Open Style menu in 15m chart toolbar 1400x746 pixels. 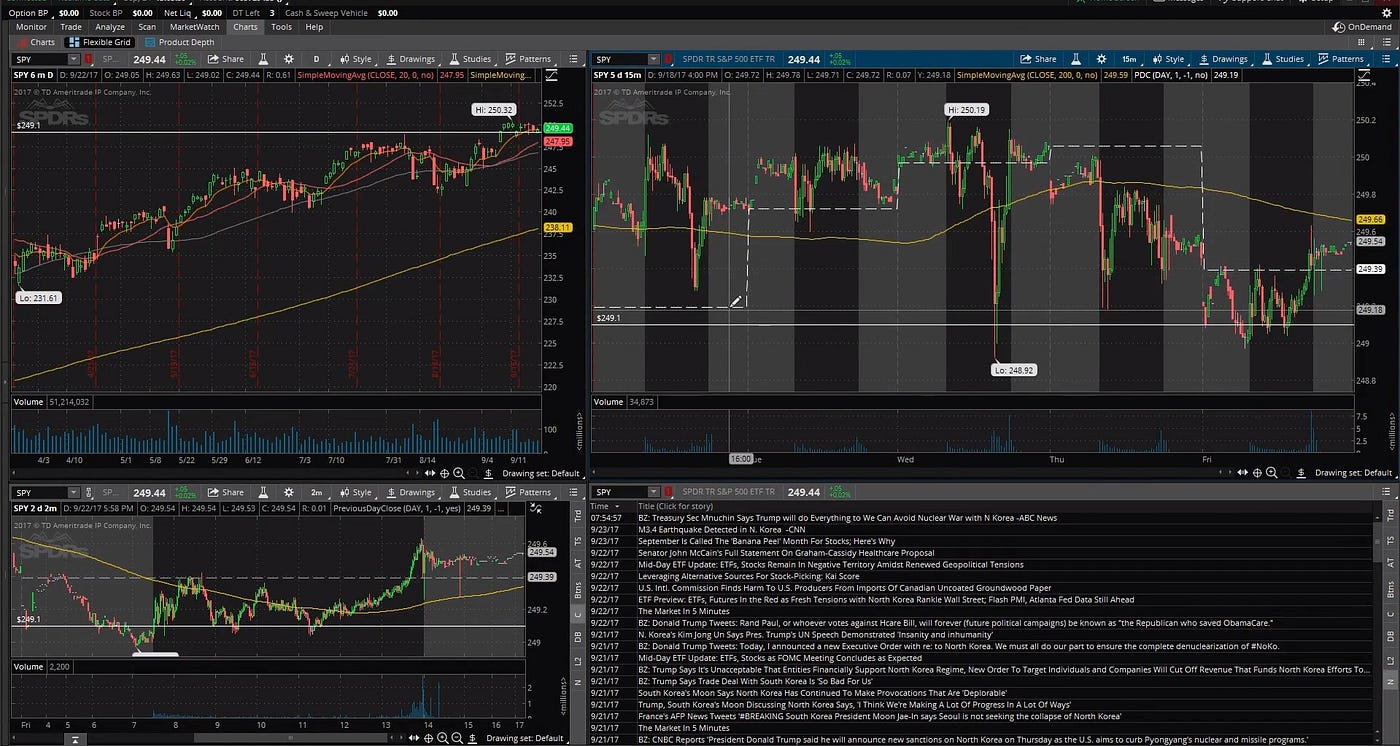pyautogui.click(x=1167, y=59)
